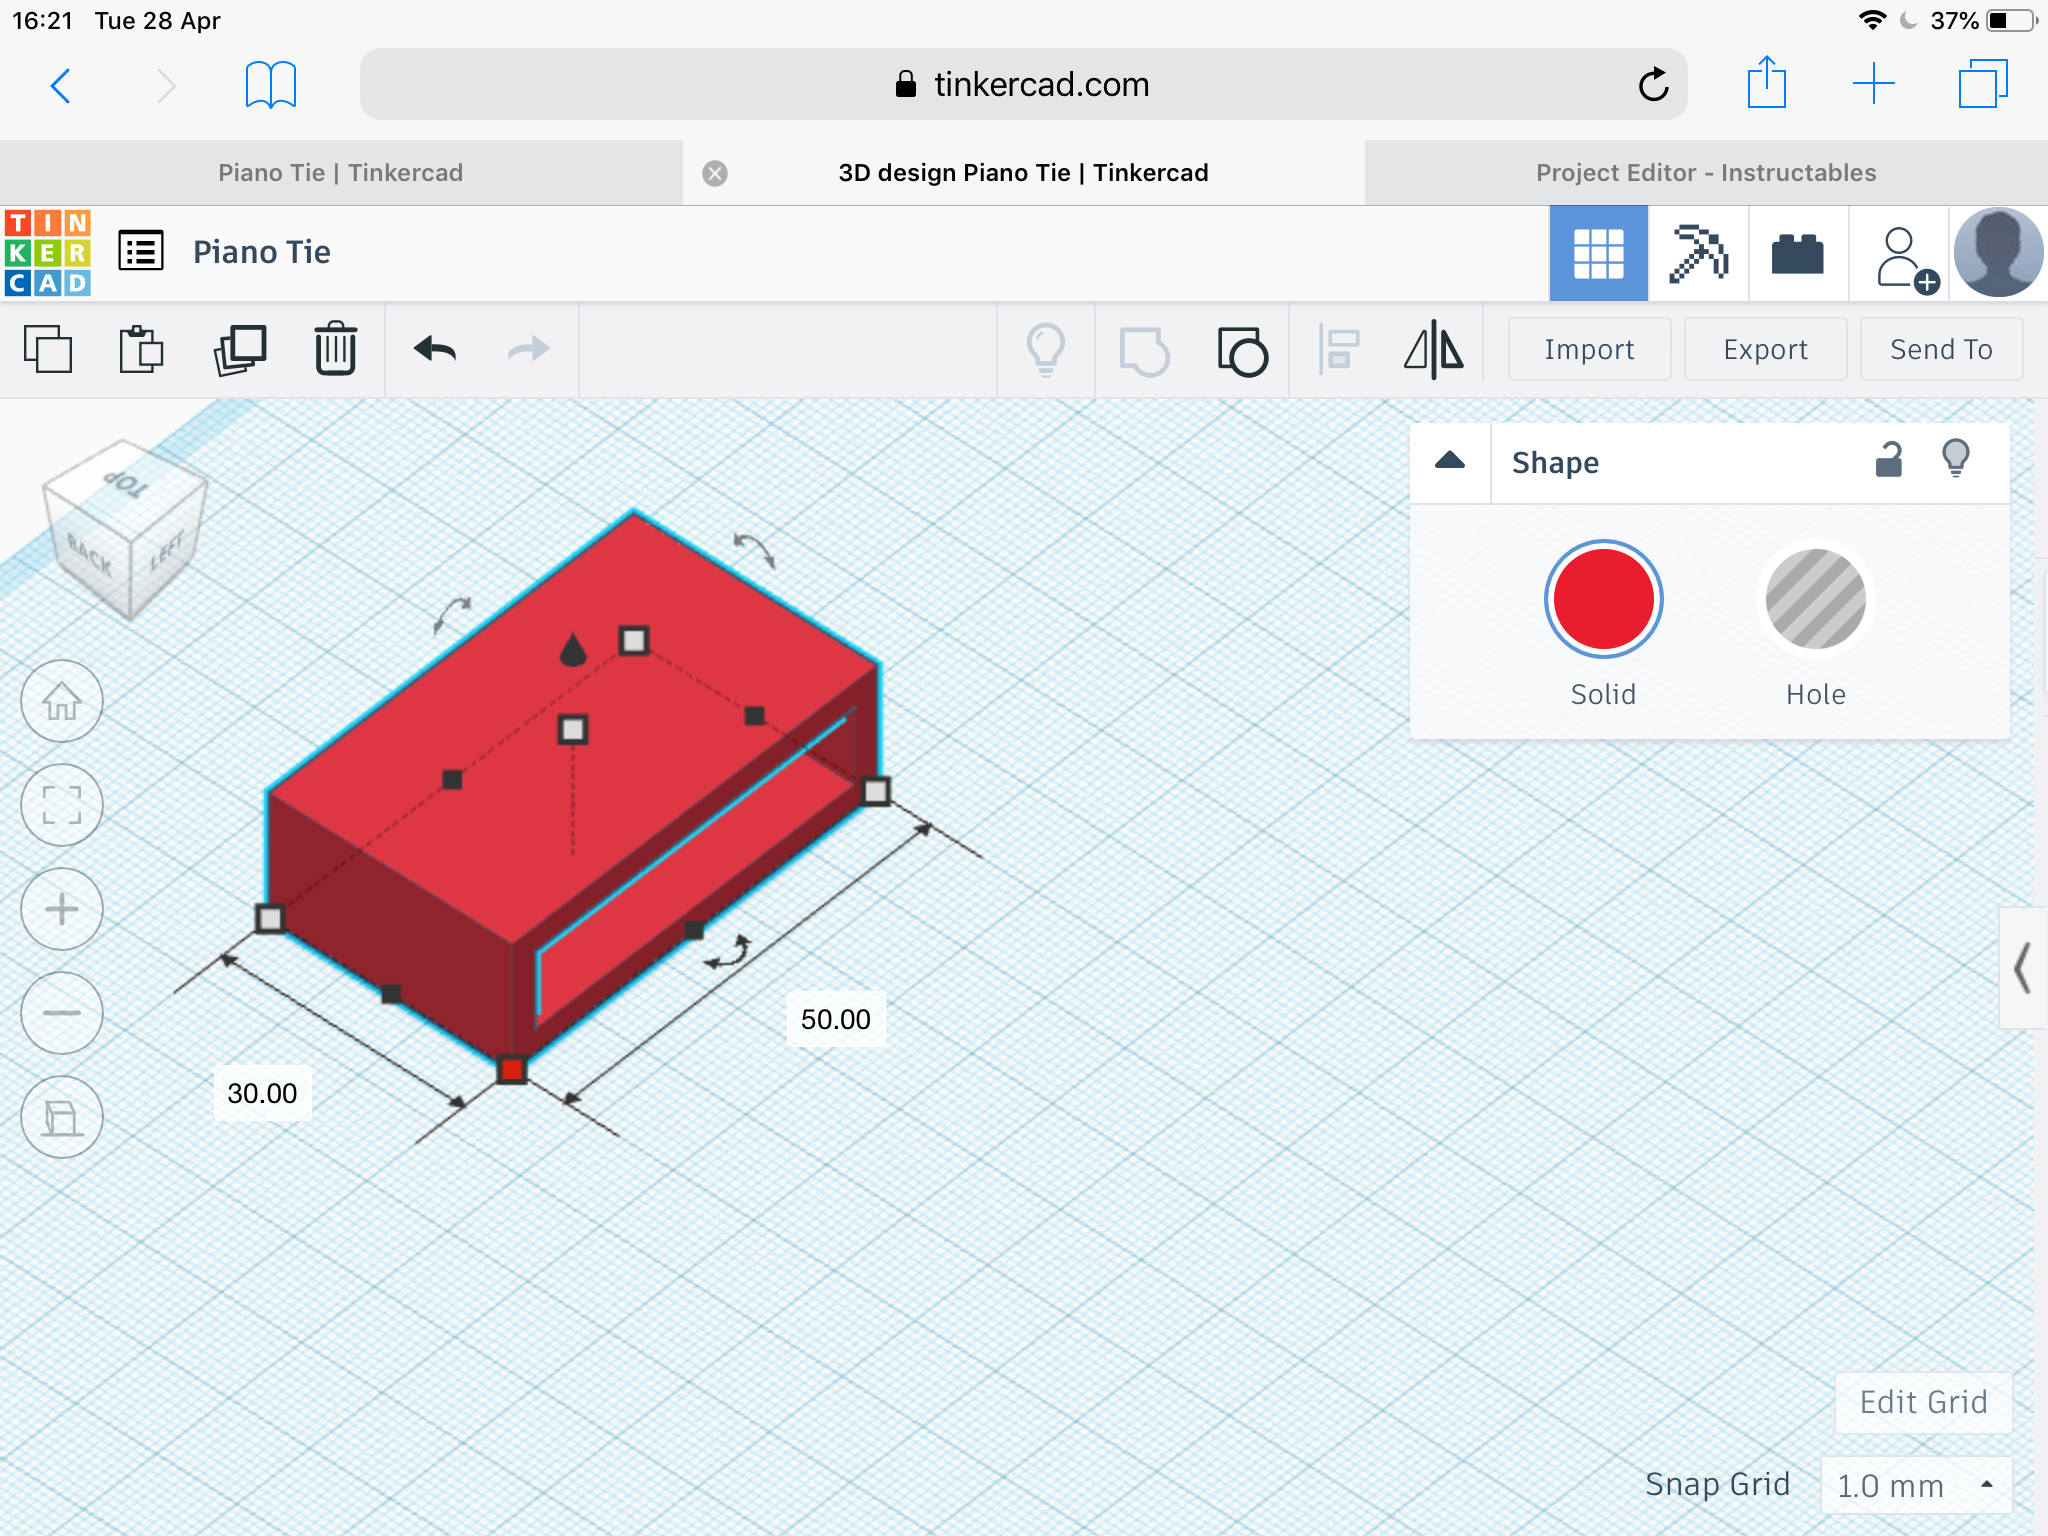The image size is (2048, 1536).
Task: Open the Safari share sheet
Action: point(1767,82)
